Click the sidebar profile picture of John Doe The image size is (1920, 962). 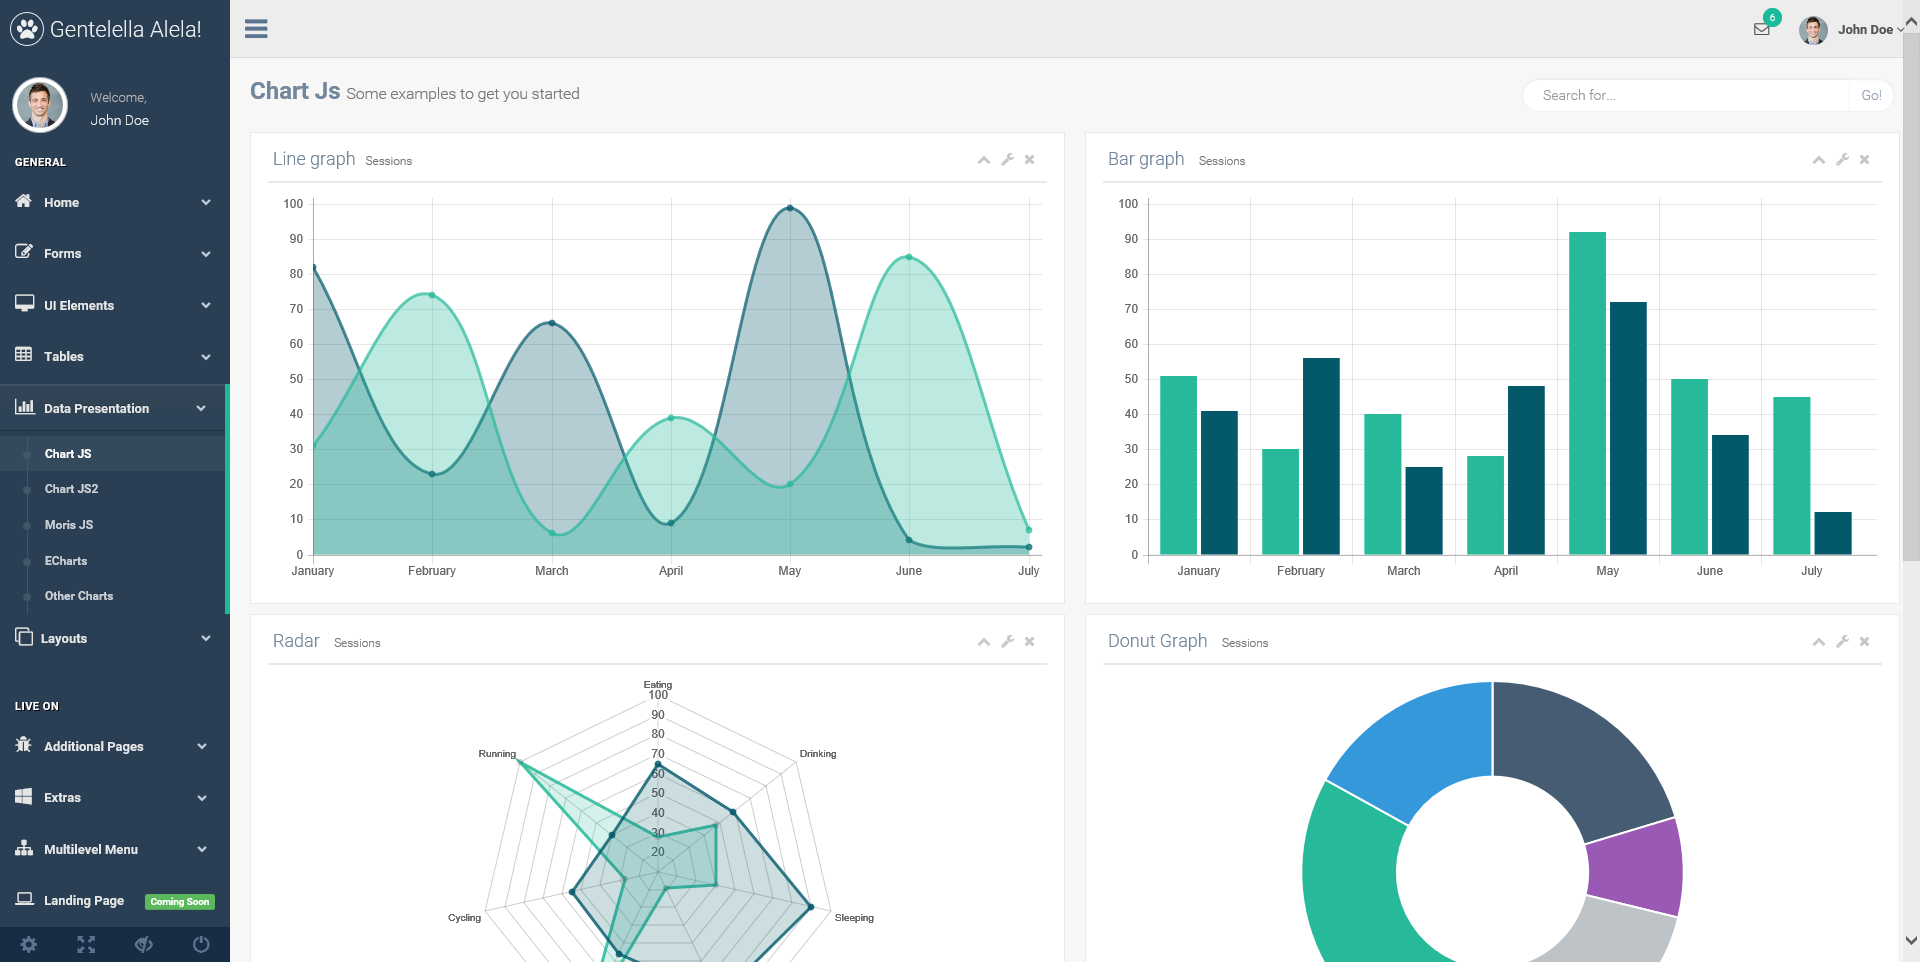40,105
